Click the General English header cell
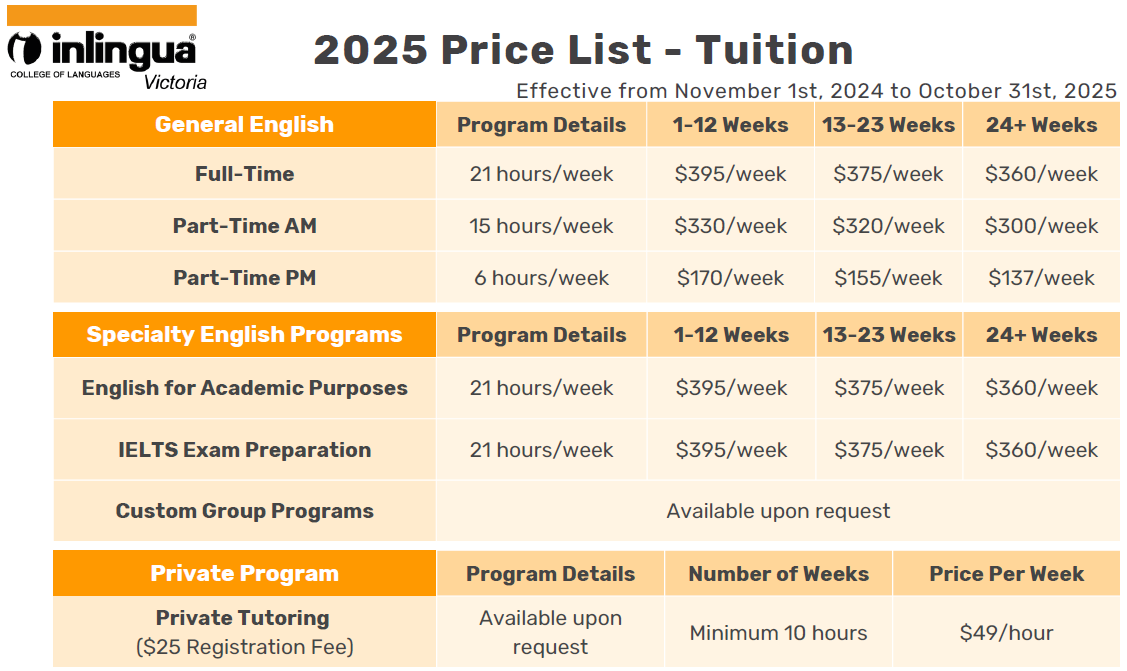Viewport: 1127px width, 671px height. coord(244,125)
